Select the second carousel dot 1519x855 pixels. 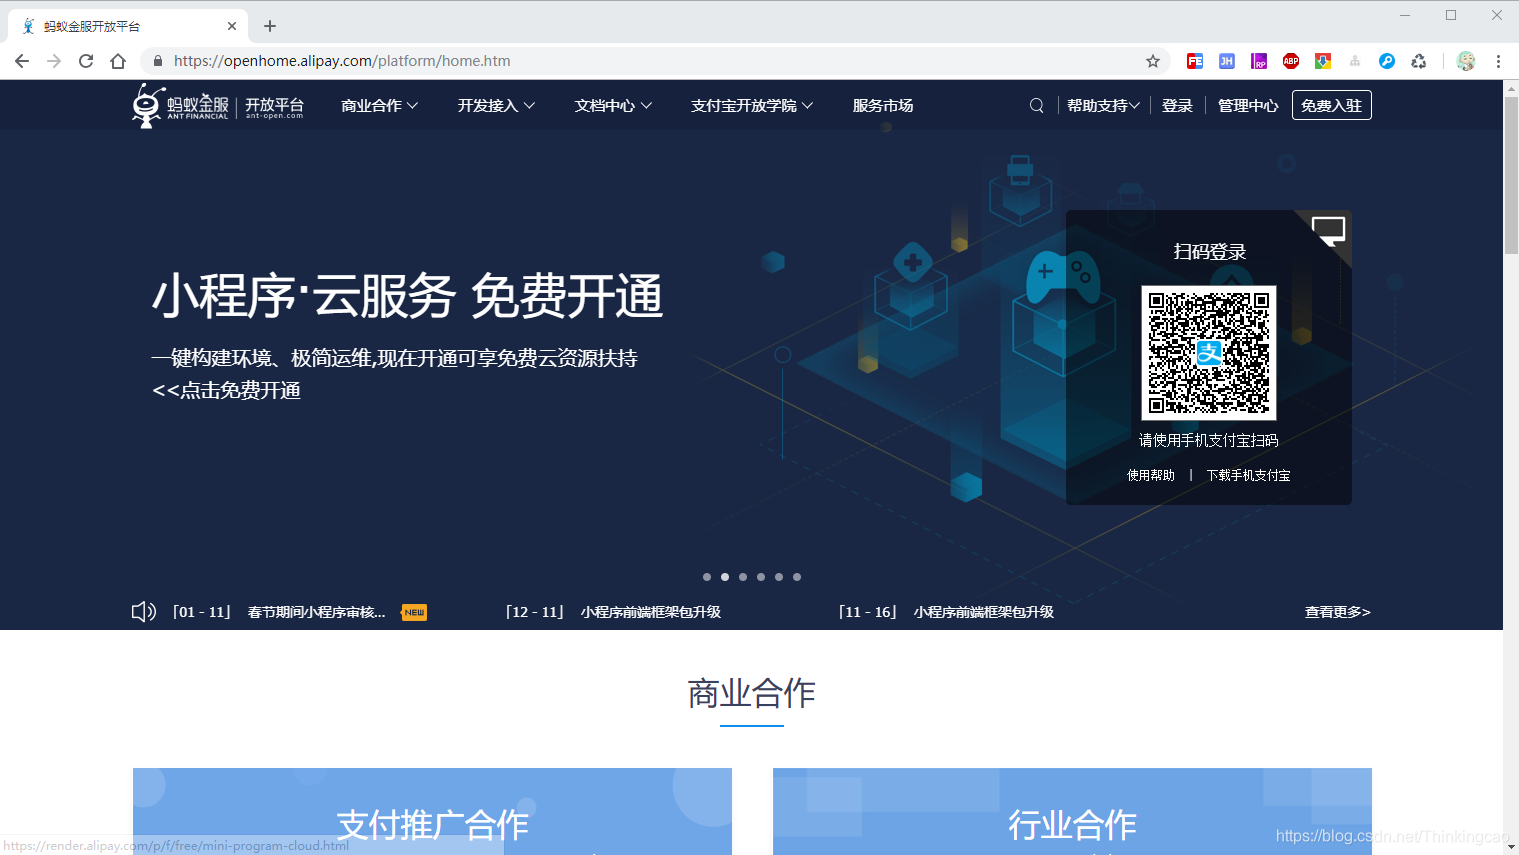coord(725,577)
